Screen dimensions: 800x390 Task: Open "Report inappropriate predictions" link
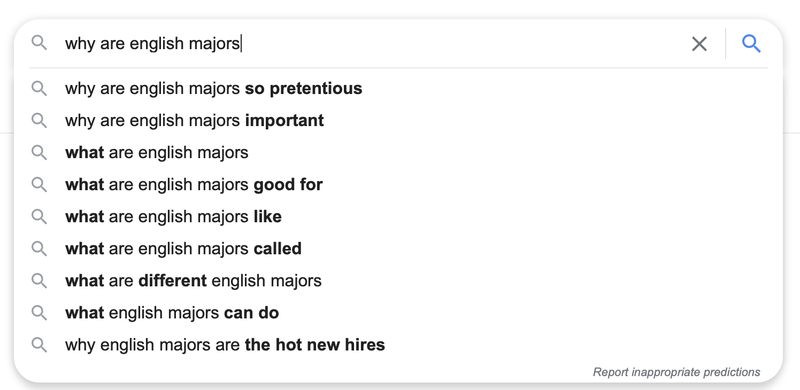[x=676, y=372]
